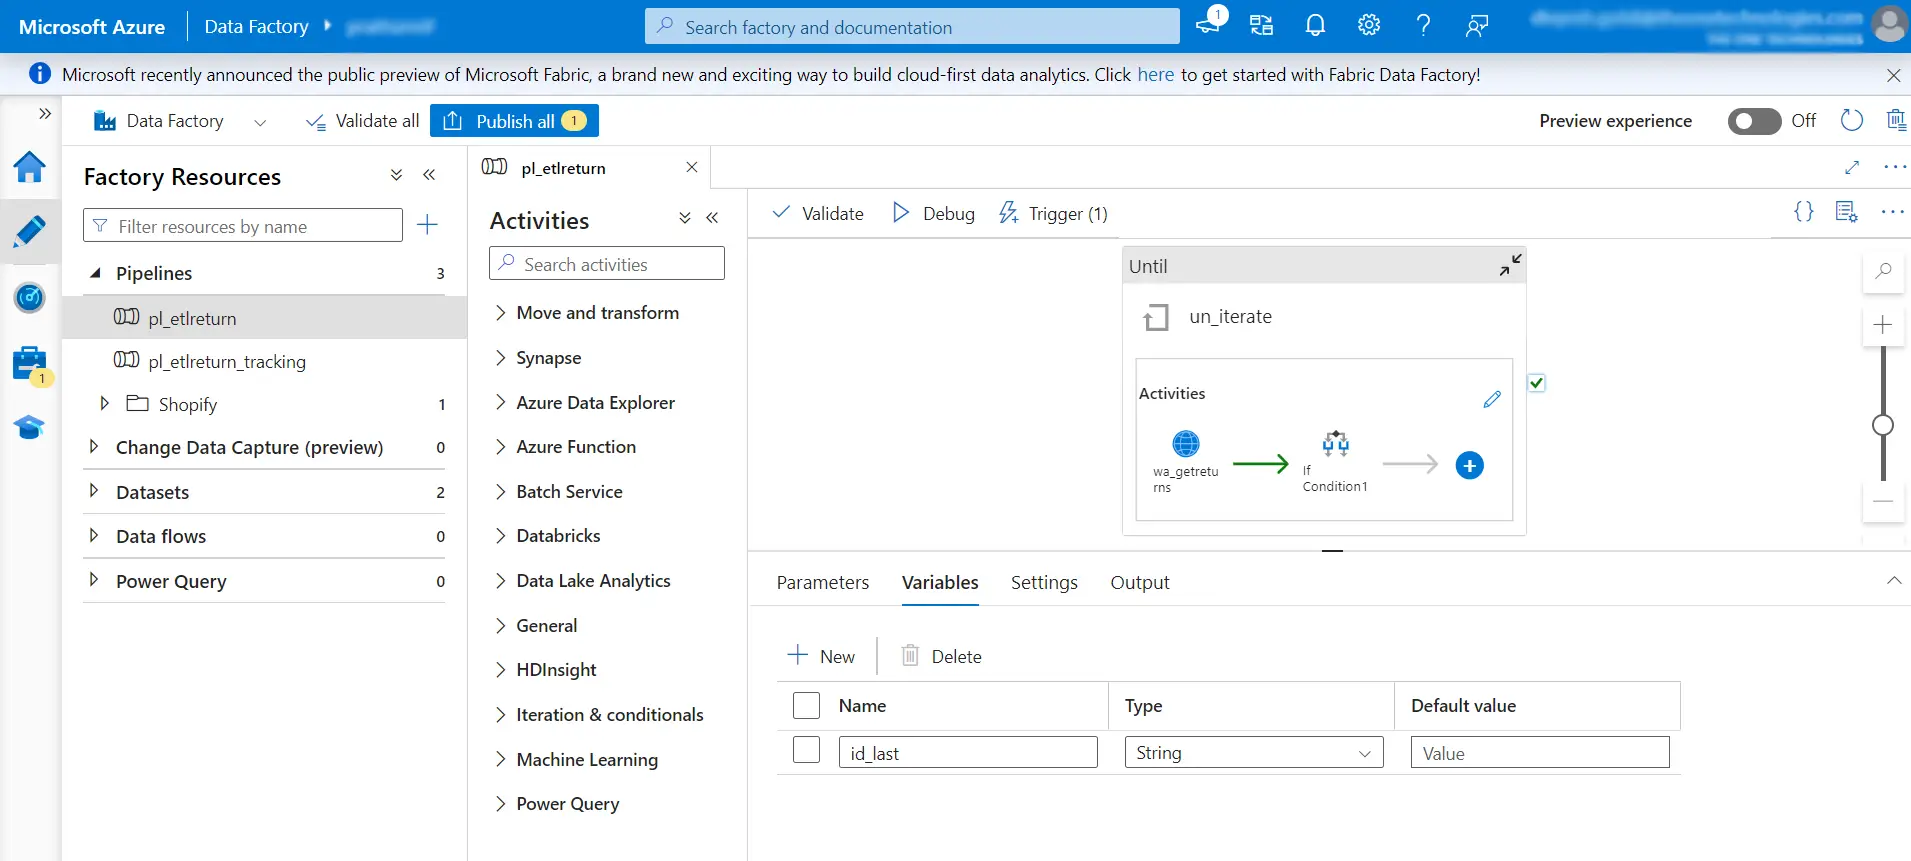Click Publish all button
1911x861 pixels.
pos(514,121)
